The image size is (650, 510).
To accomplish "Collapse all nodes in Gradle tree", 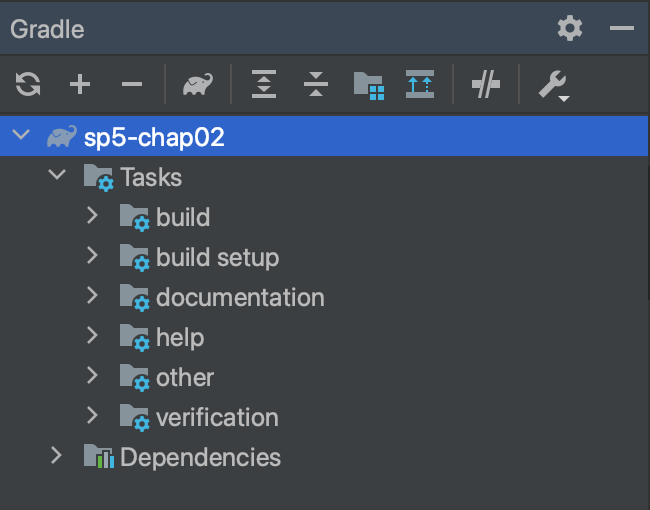I will point(315,84).
